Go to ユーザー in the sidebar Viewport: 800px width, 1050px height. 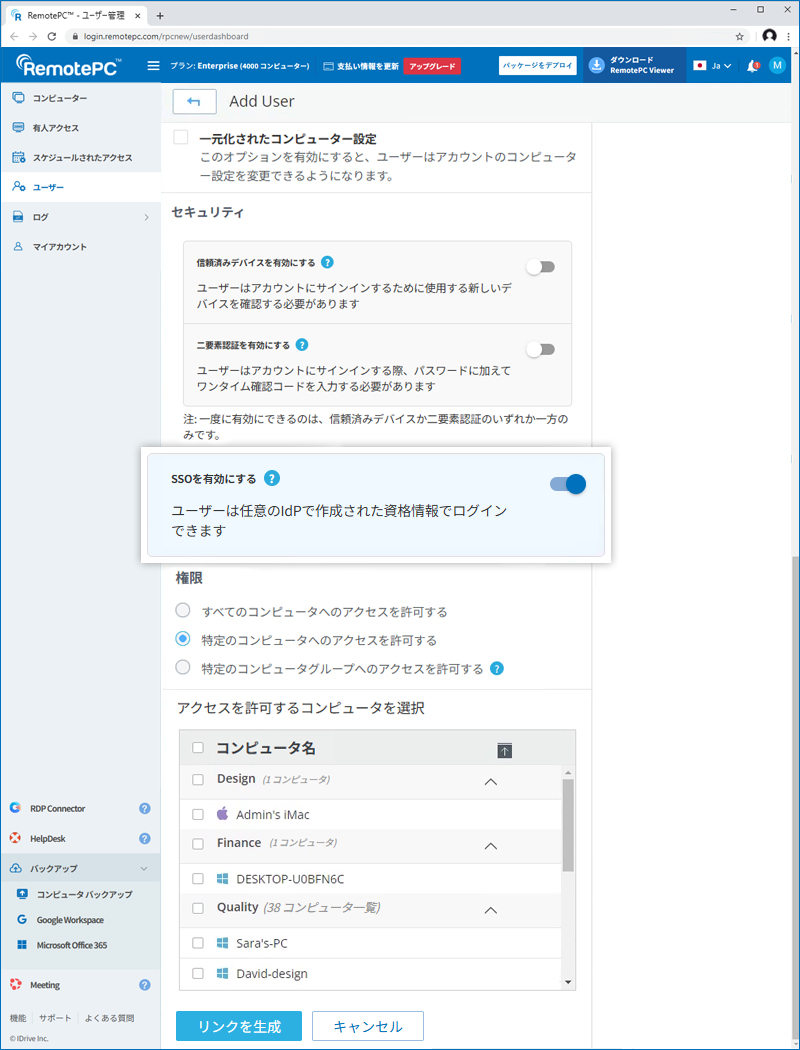50,187
